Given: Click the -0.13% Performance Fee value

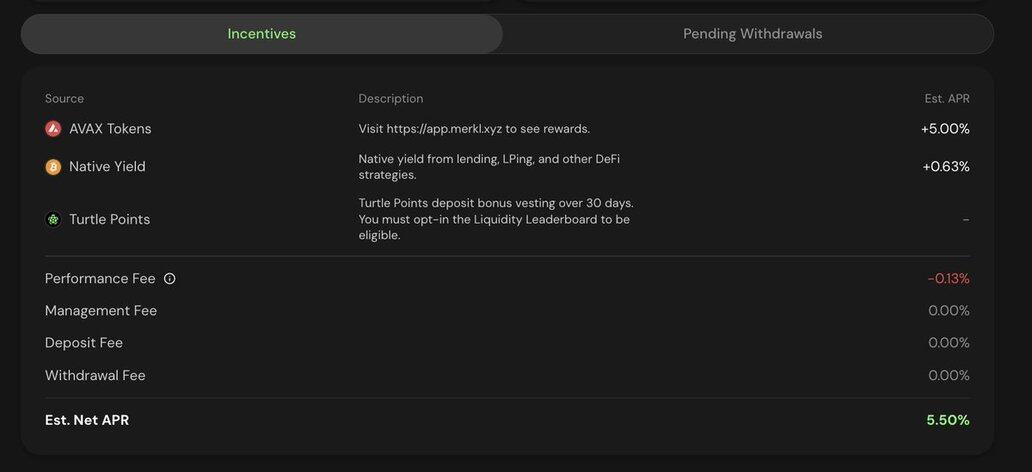Looking at the screenshot, I should [x=948, y=279].
